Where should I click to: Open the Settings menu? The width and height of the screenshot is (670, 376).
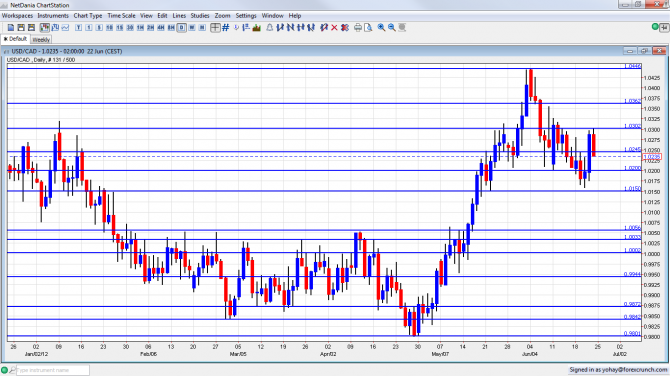[246, 15]
